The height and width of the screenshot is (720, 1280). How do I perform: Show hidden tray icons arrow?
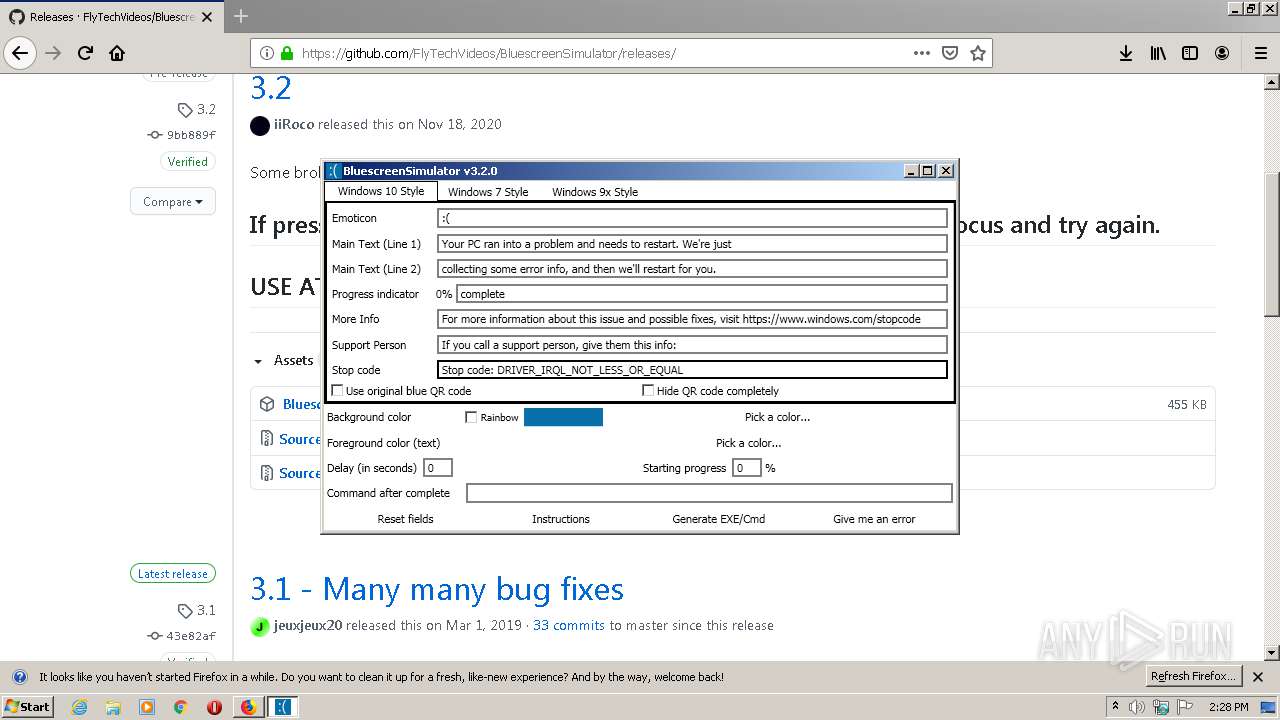(x=1116, y=707)
